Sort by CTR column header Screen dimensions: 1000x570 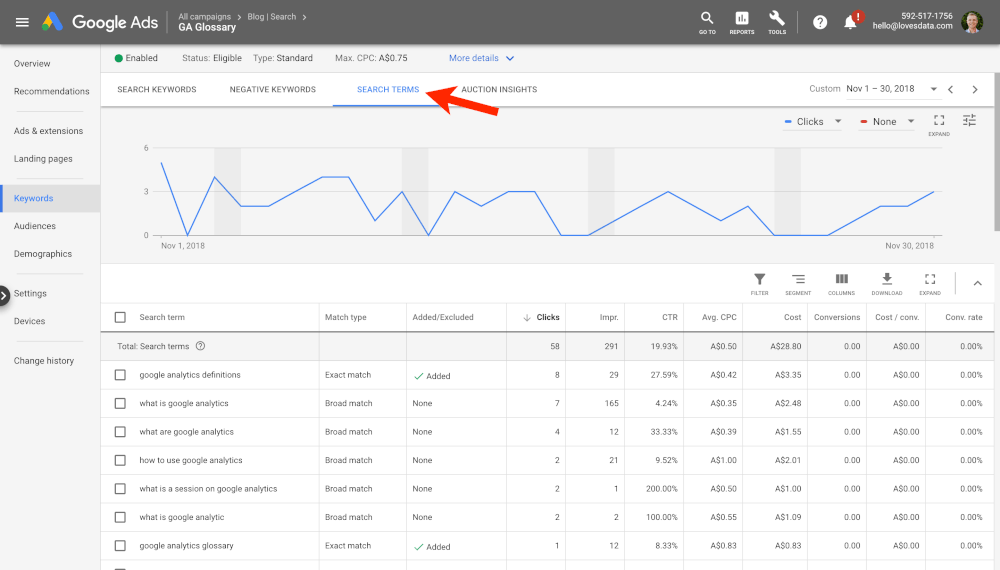[x=670, y=318]
